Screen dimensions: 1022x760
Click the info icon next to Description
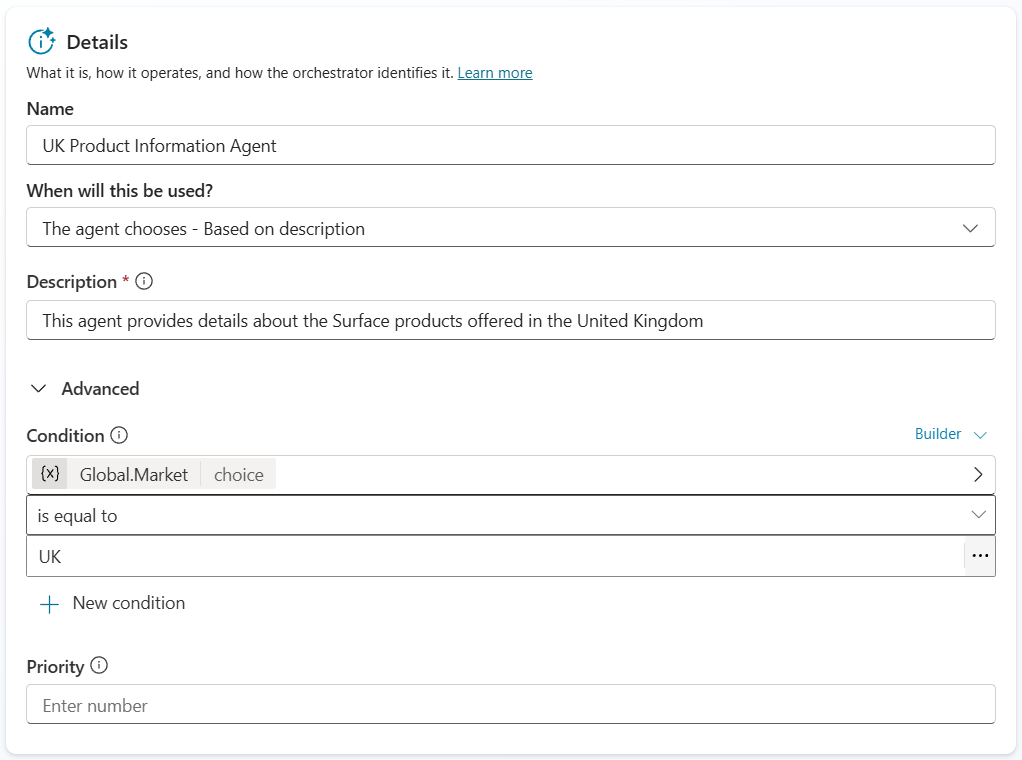(x=144, y=282)
